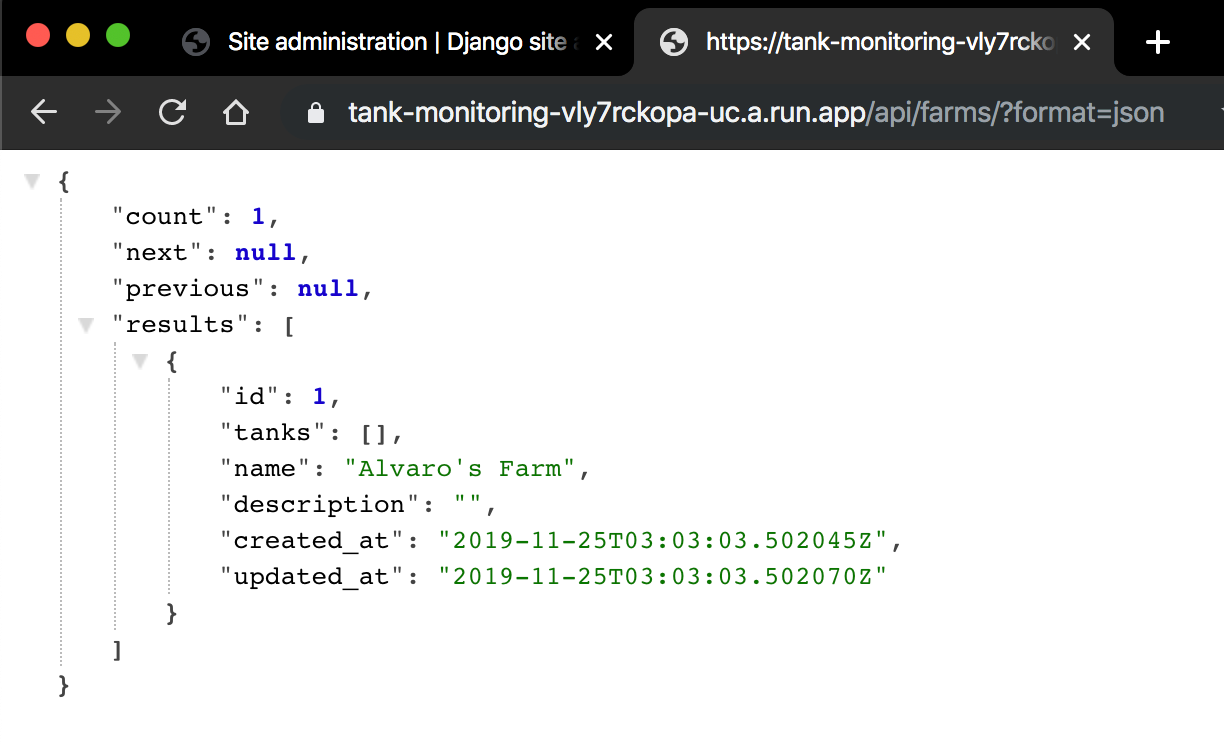Collapse the first farm object triangle
1224x744 pixels.
point(140,360)
